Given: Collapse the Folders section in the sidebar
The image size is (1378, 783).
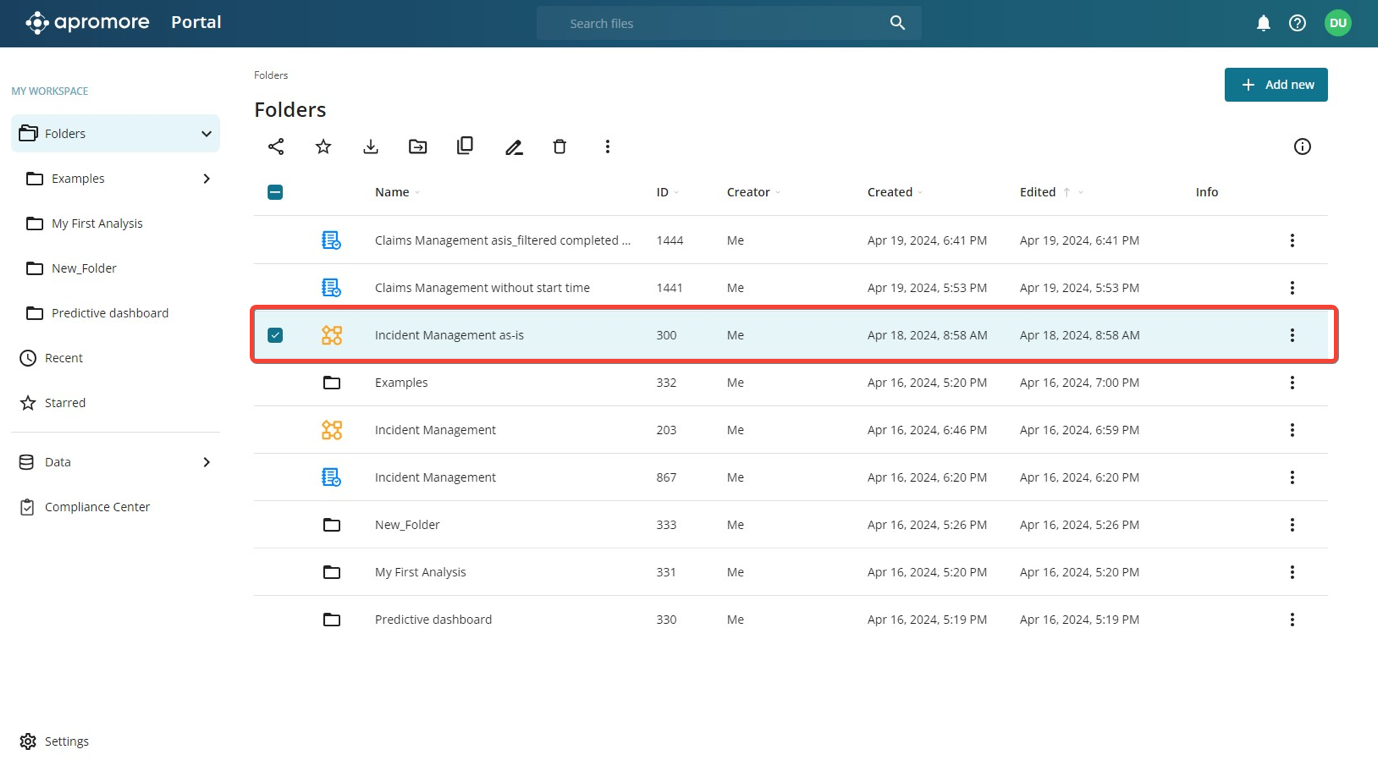Looking at the screenshot, I should [206, 134].
